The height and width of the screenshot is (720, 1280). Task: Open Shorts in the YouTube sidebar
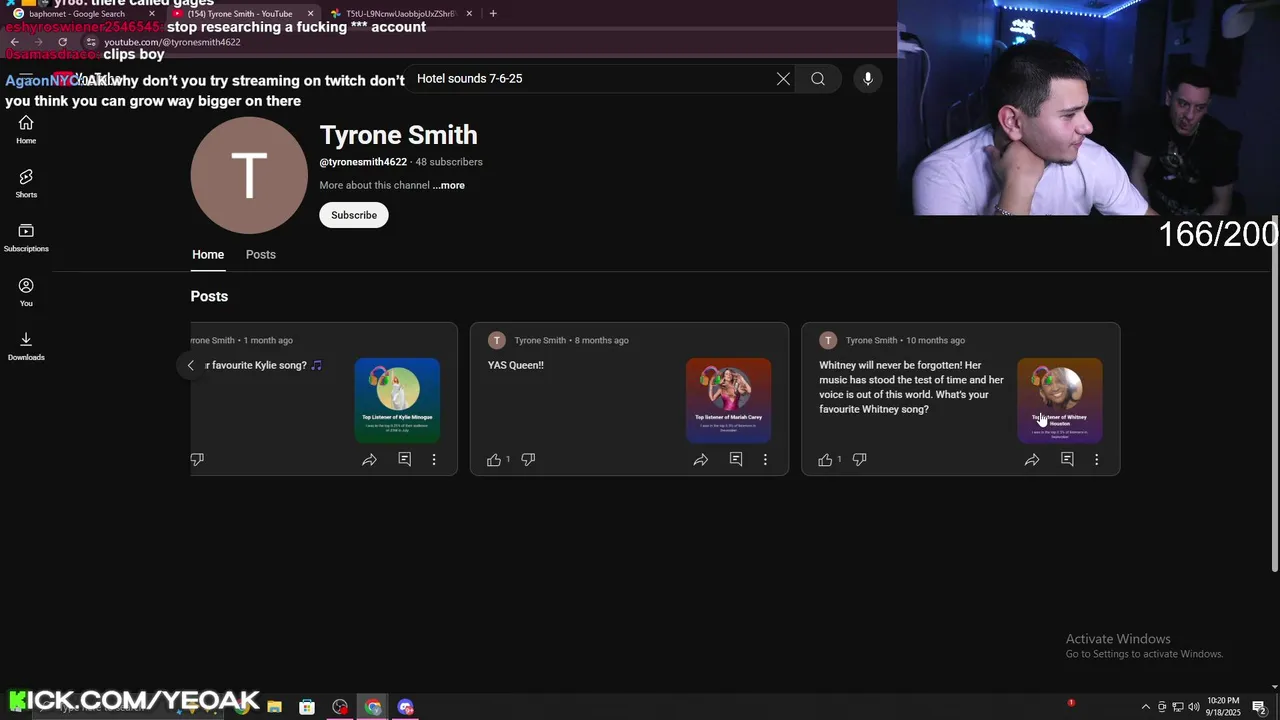(x=26, y=183)
